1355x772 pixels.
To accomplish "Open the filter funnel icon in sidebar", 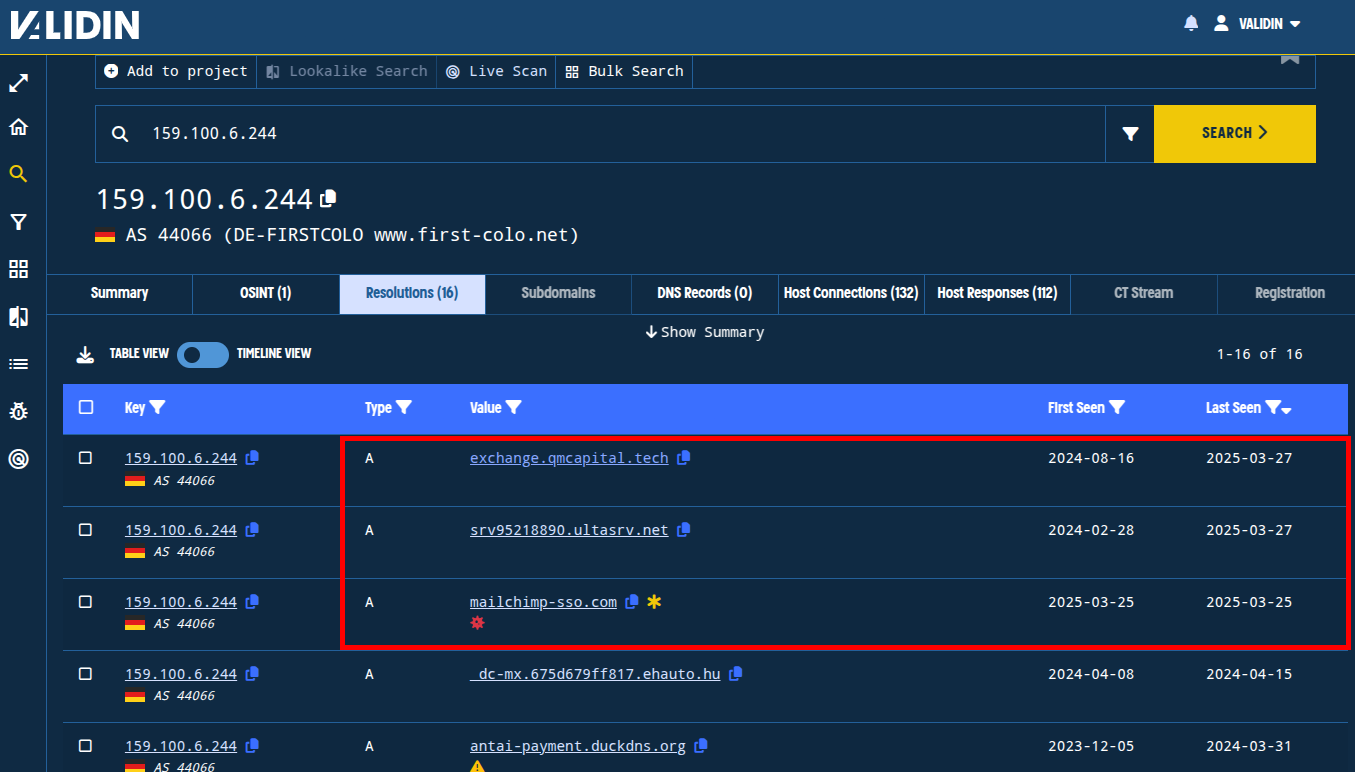I will coord(18,222).
